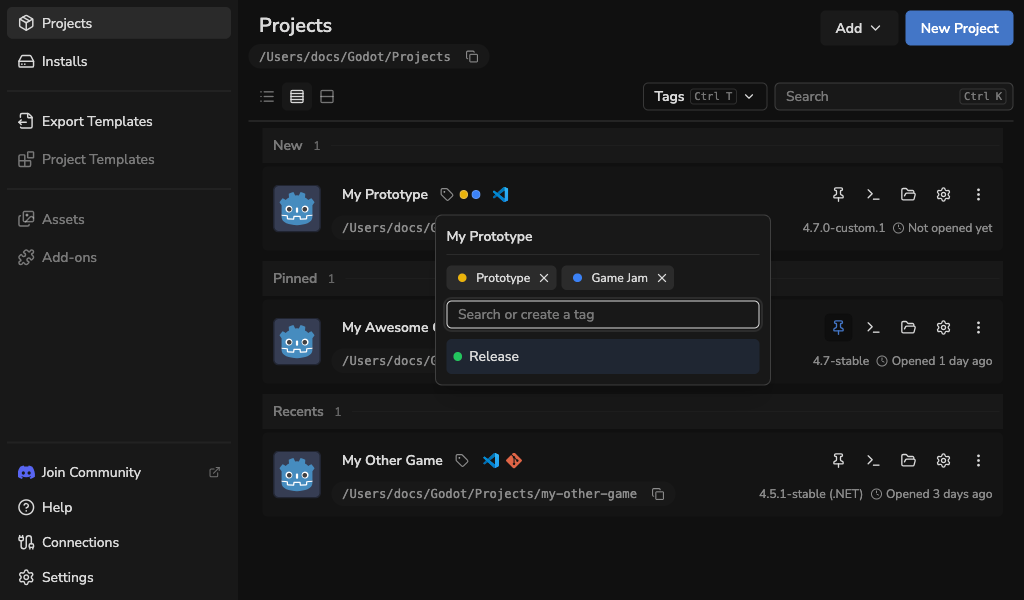The image size is (1024, 600).
Task: Click the green Release color dot
Action: tap(458, 356)
